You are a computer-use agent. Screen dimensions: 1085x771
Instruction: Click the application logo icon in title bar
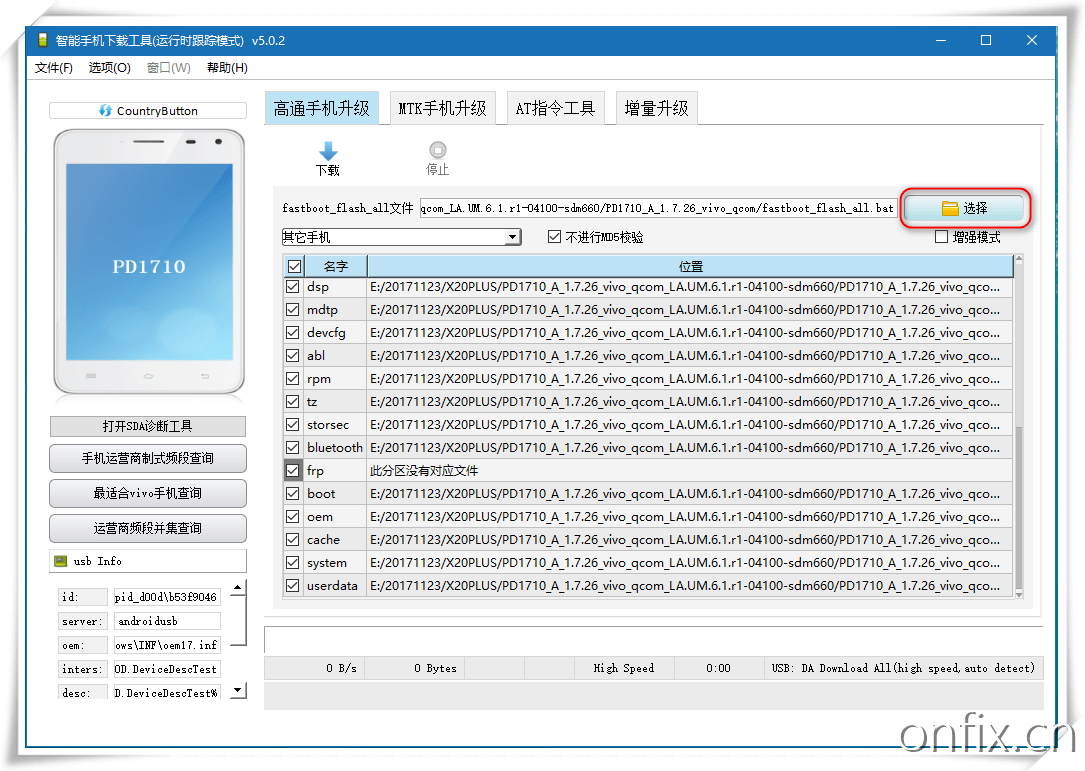pos(42,40)
